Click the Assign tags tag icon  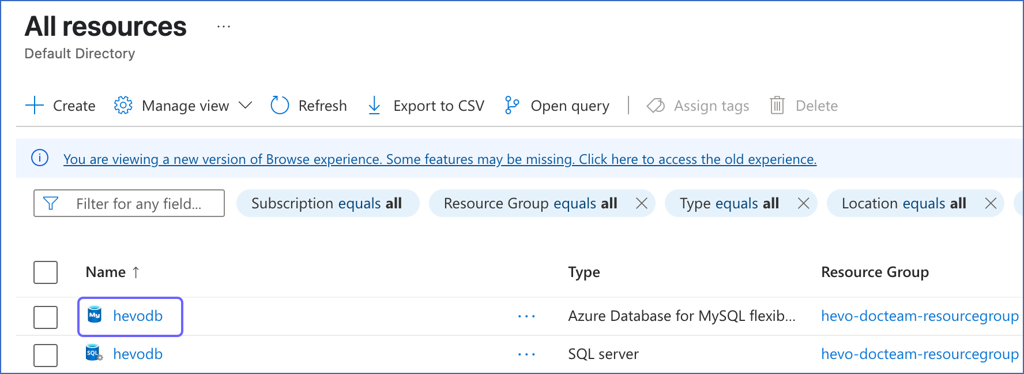[655, 106]
